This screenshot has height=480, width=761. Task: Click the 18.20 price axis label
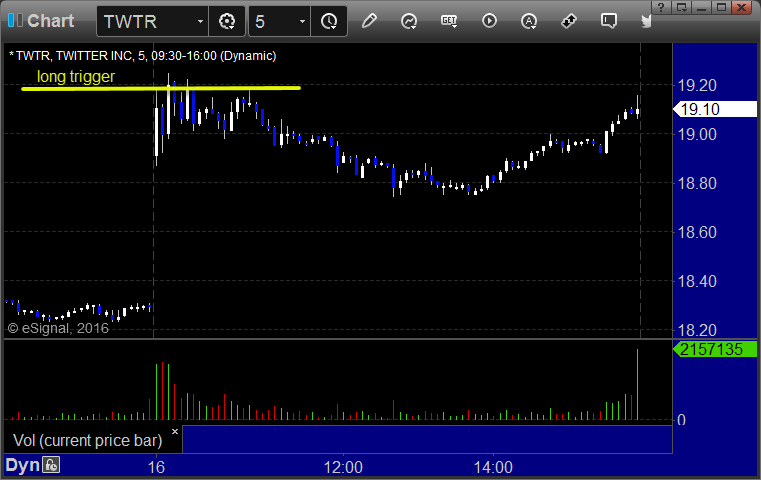tap(697, 331)
